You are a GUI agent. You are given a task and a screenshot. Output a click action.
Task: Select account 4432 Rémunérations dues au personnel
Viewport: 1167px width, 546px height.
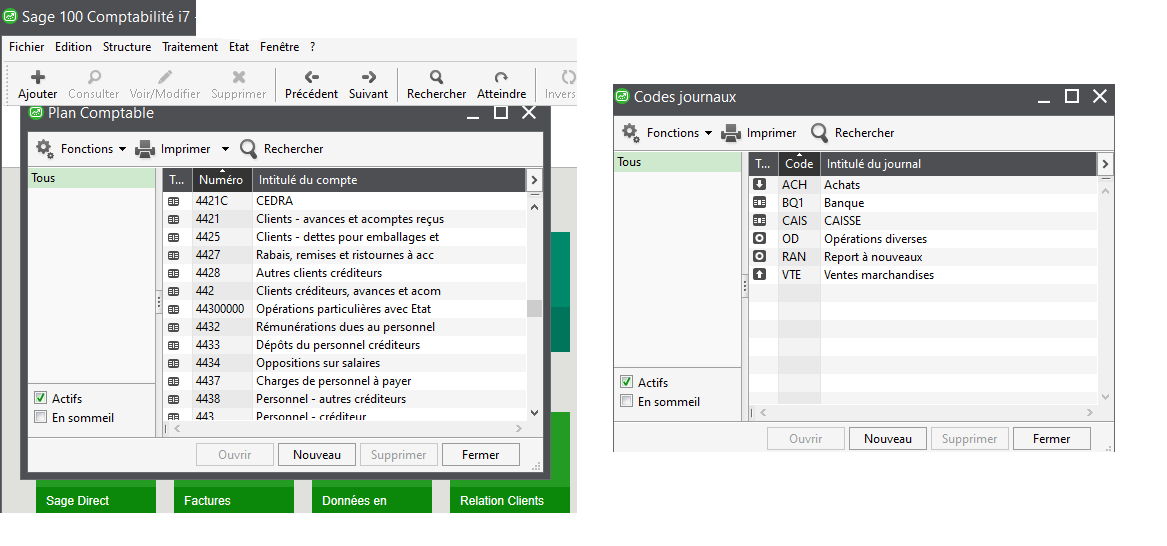[x=345, y=327]
